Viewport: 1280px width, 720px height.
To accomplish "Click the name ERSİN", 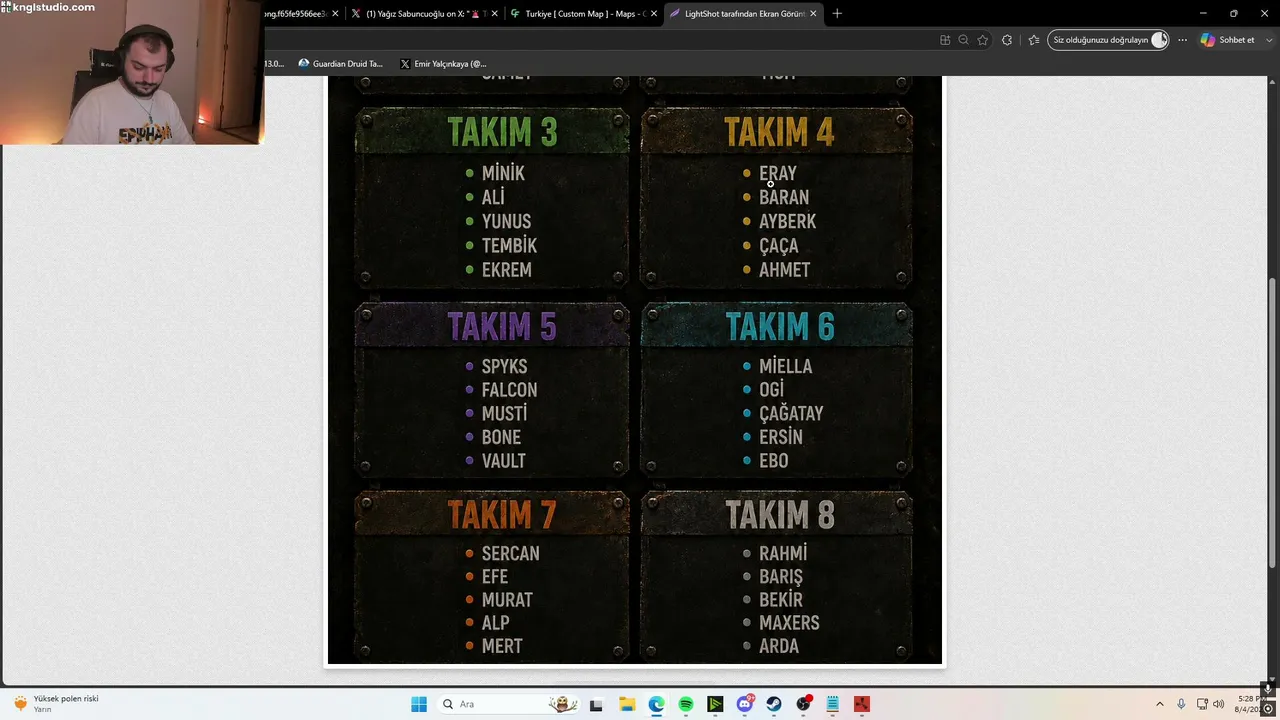I will [780, 437].
